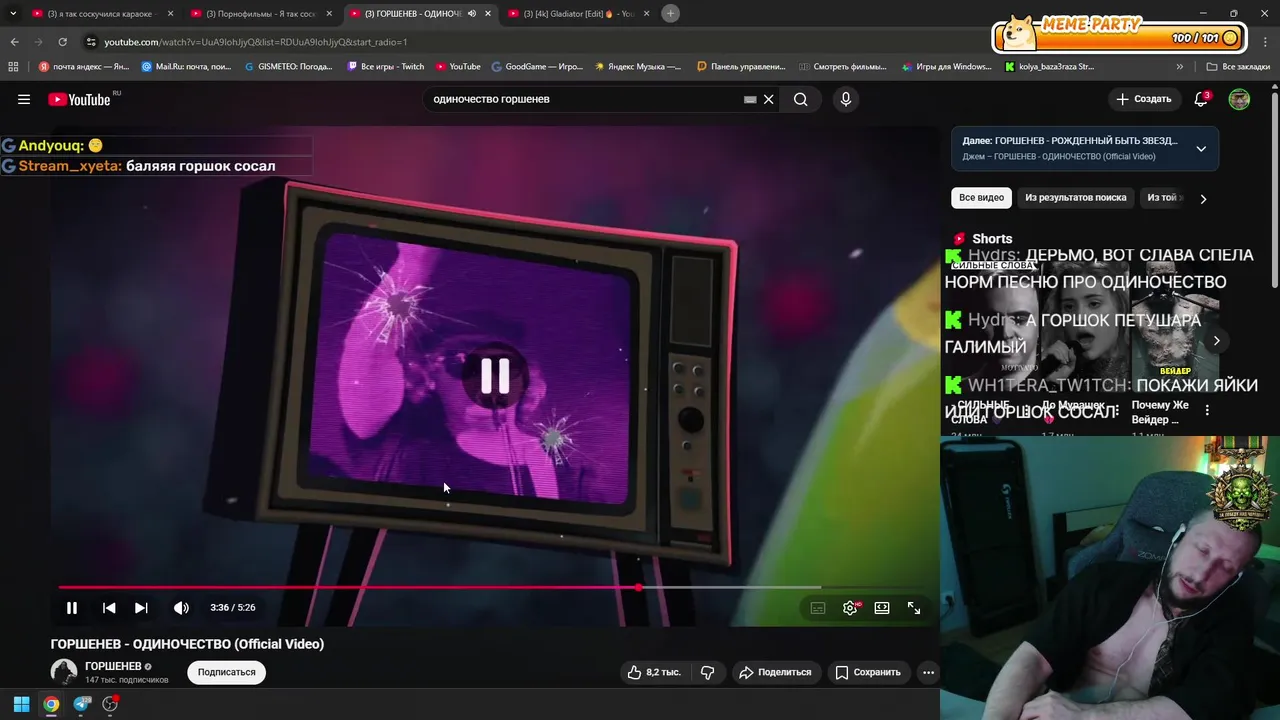The image size is (1280, 720).
Task: Close the ГОРШЕНЕВ - ОДИНОЧЕСТВО browser tab
Action: pos(488,14)
